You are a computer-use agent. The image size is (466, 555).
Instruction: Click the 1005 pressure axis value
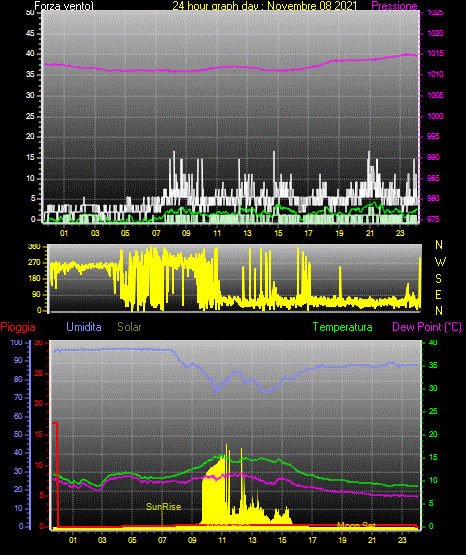pyautogui.click(x=435, y=95)
